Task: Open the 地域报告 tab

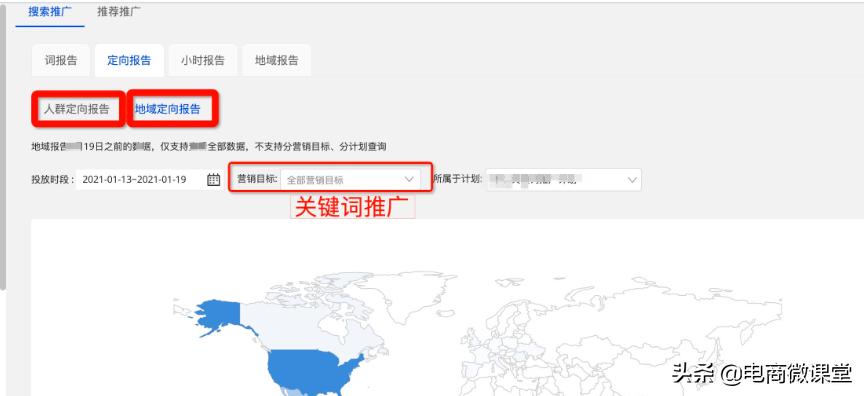Action: tap(277, 61)
